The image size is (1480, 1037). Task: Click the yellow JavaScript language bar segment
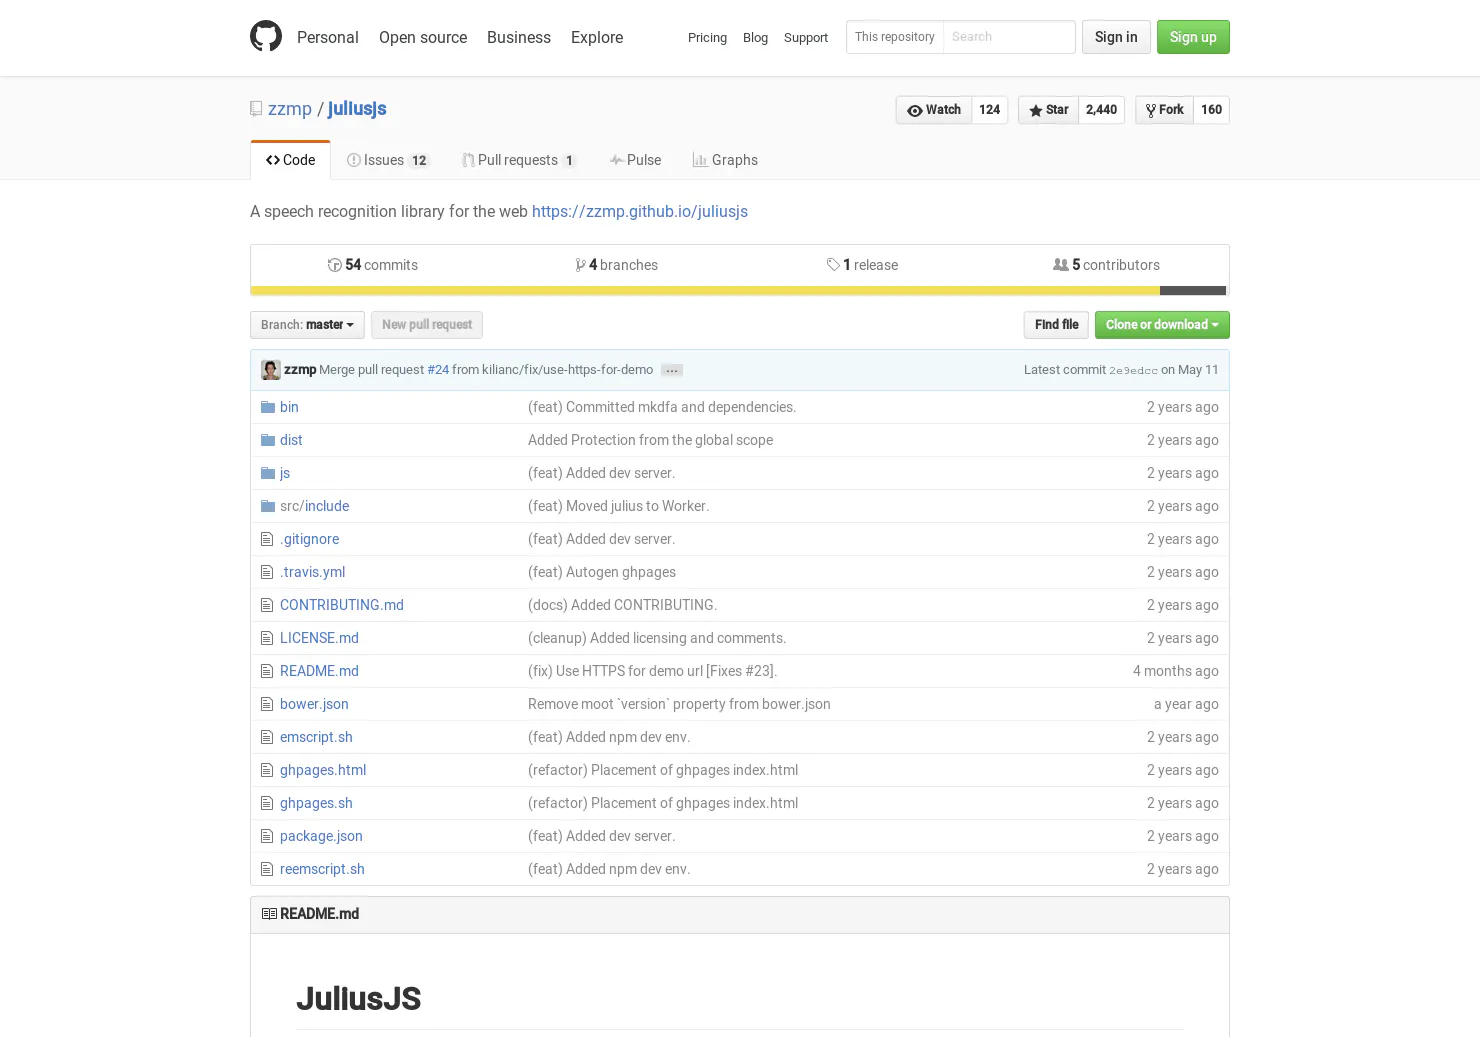coord(705,291)
